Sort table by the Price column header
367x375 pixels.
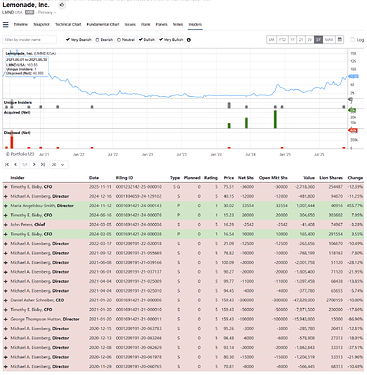click(x=229, y=178)
